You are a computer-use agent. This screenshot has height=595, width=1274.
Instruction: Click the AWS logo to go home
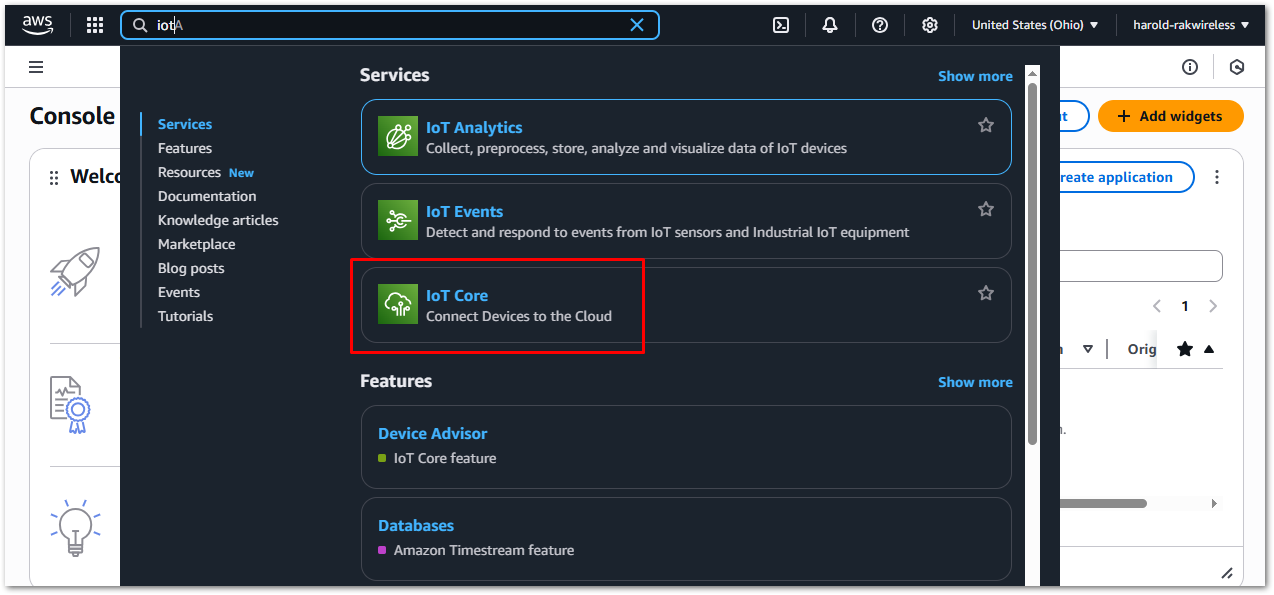[37, 24]
